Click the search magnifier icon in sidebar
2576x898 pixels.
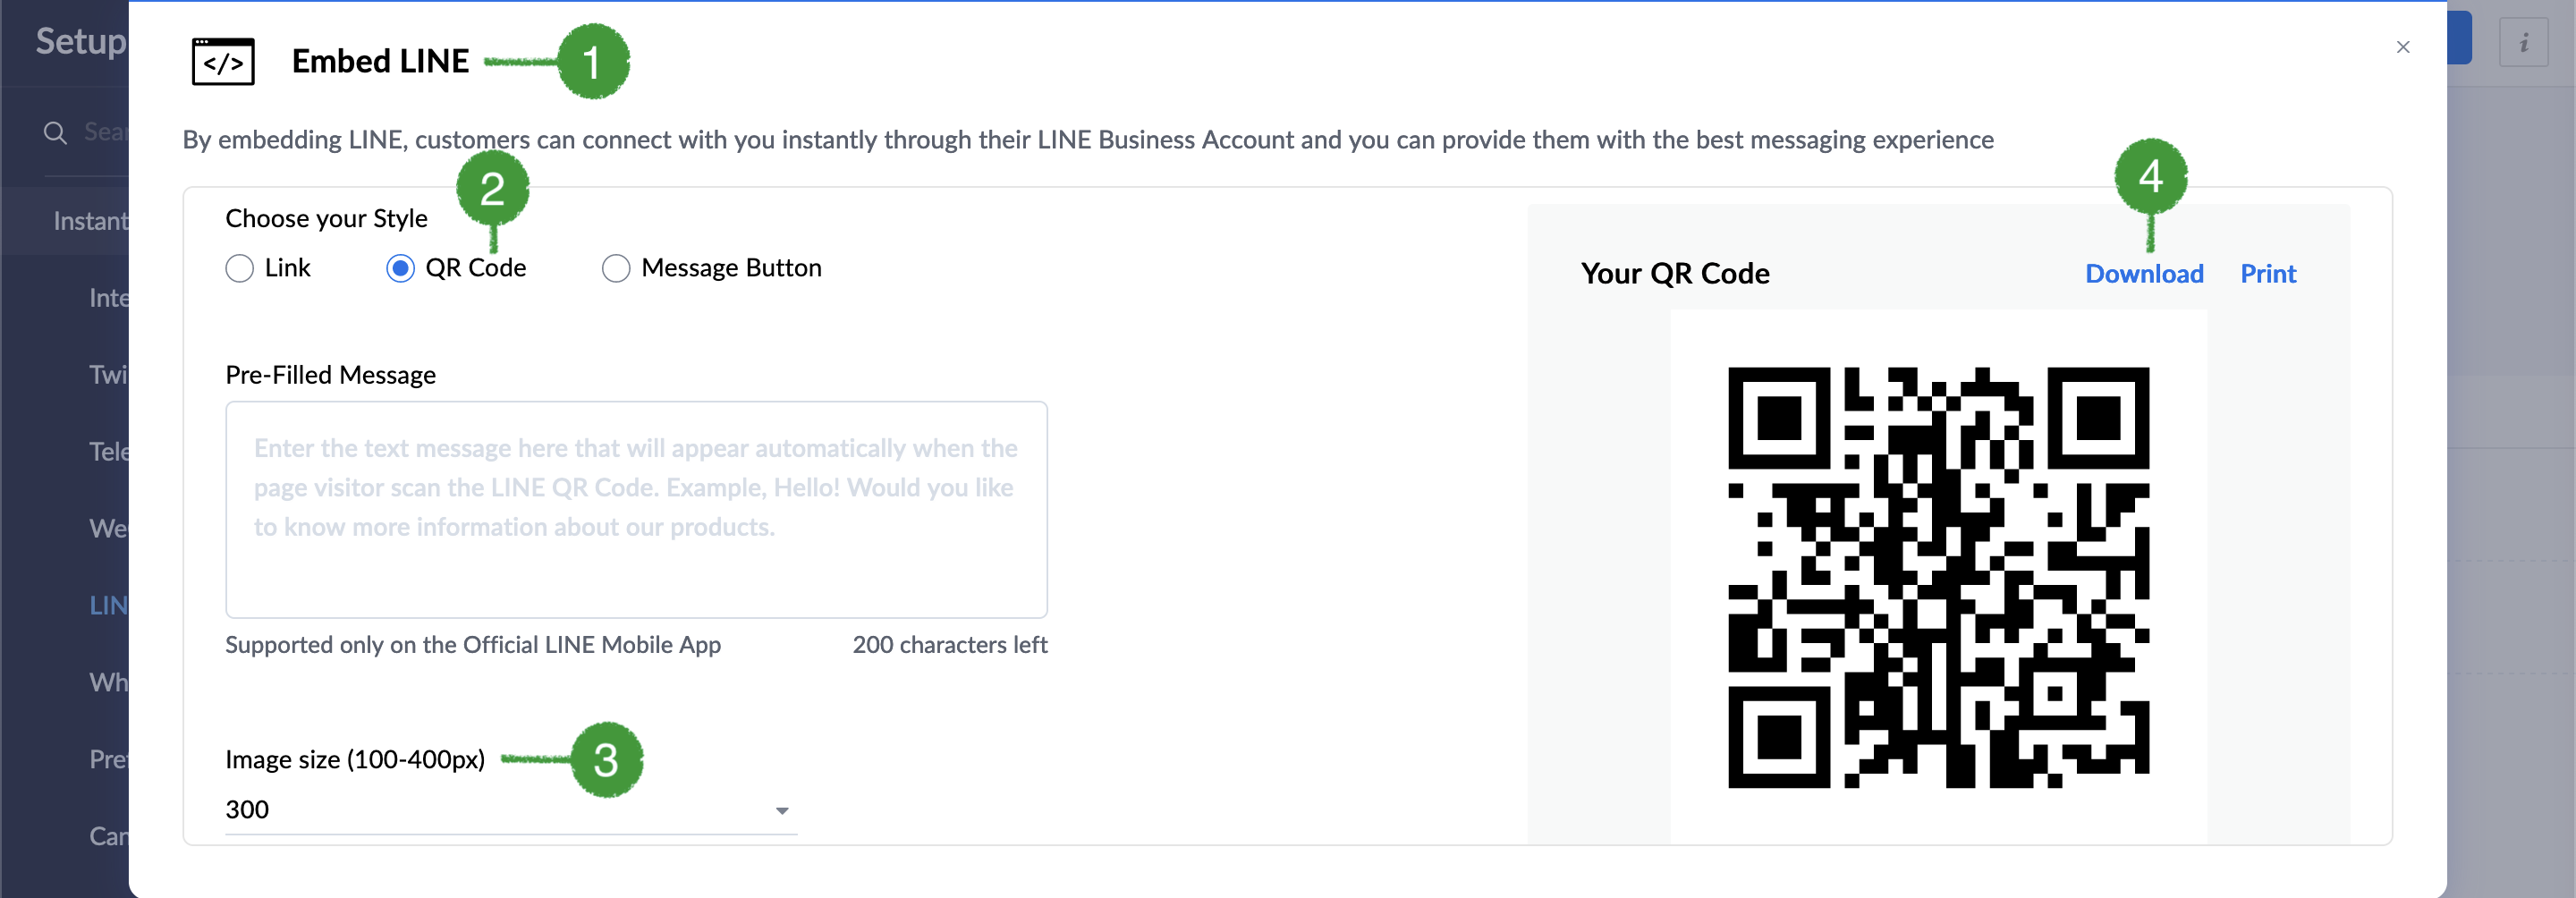[55, 133]
